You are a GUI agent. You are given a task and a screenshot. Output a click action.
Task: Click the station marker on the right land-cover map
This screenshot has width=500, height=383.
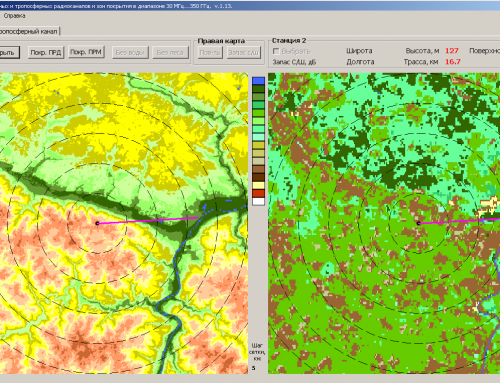(x=419, y=223)
